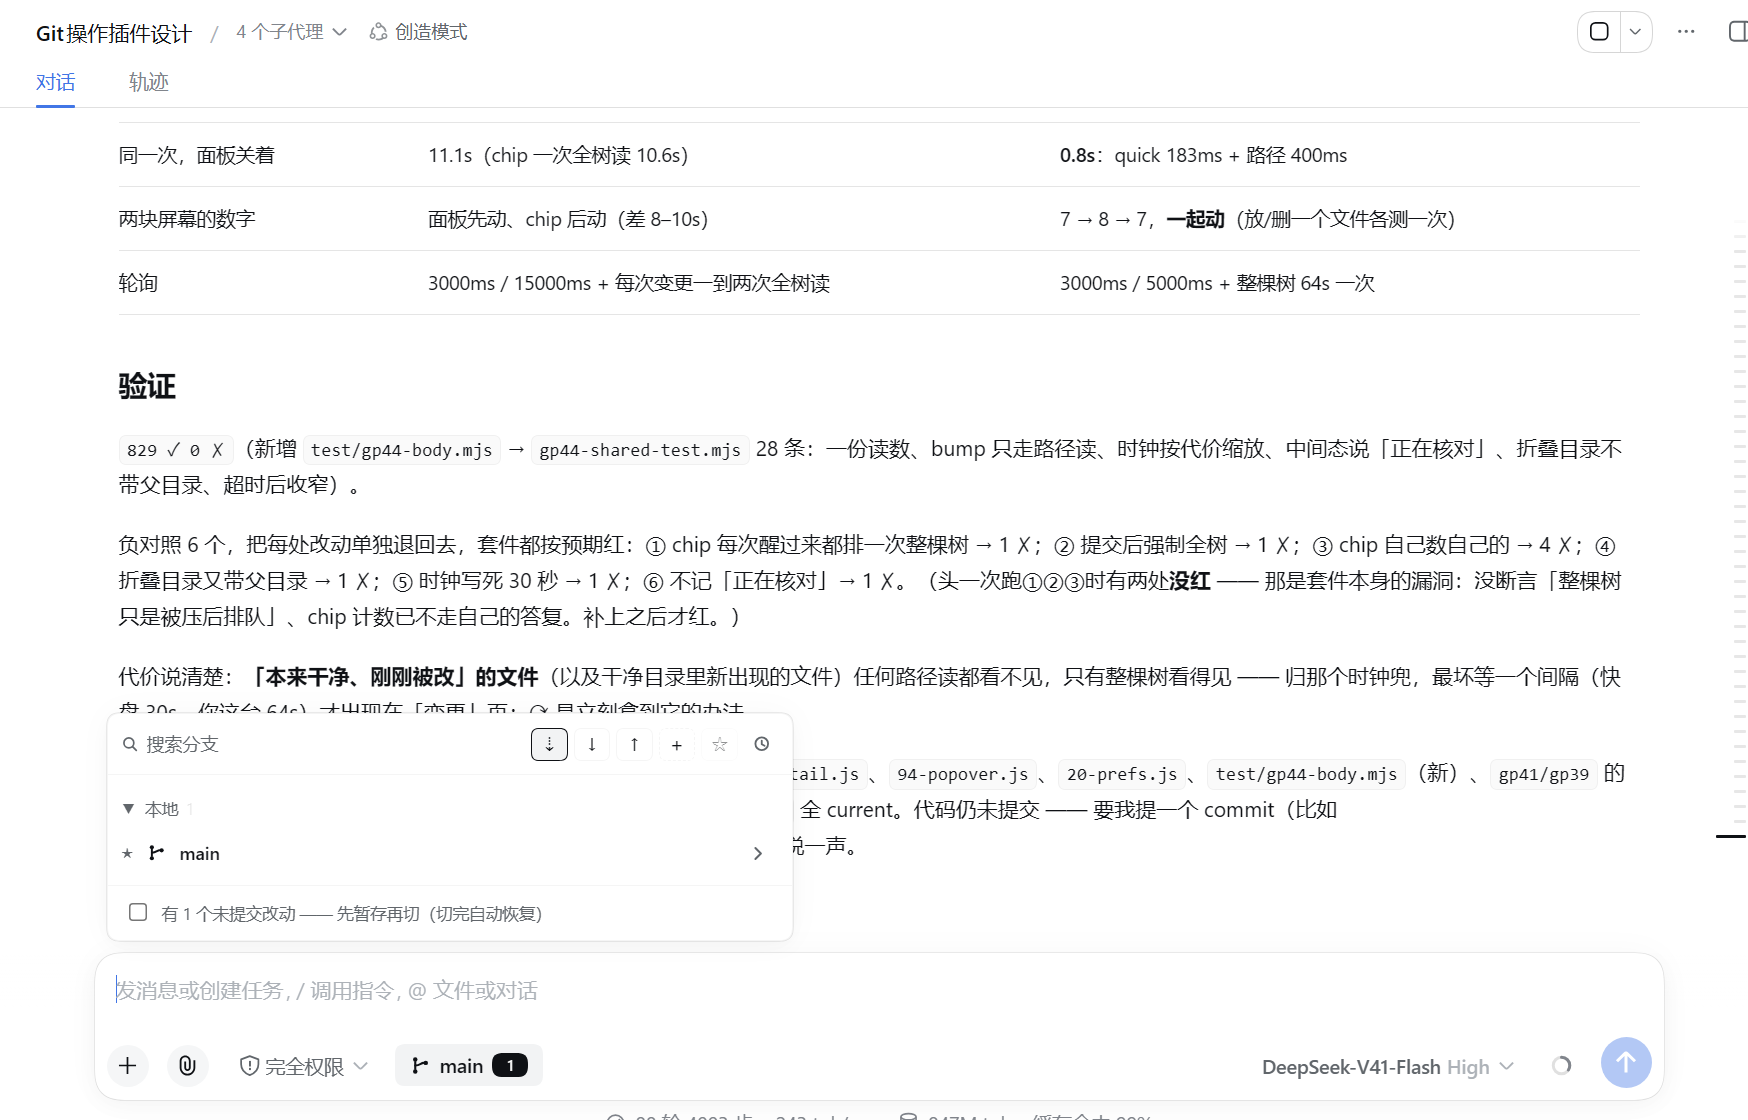Open the DeepSeek-V41-Flash model dropdown
Image resolution: width=1748 pixels, height=1120 pixels.
point(1388,1067)
